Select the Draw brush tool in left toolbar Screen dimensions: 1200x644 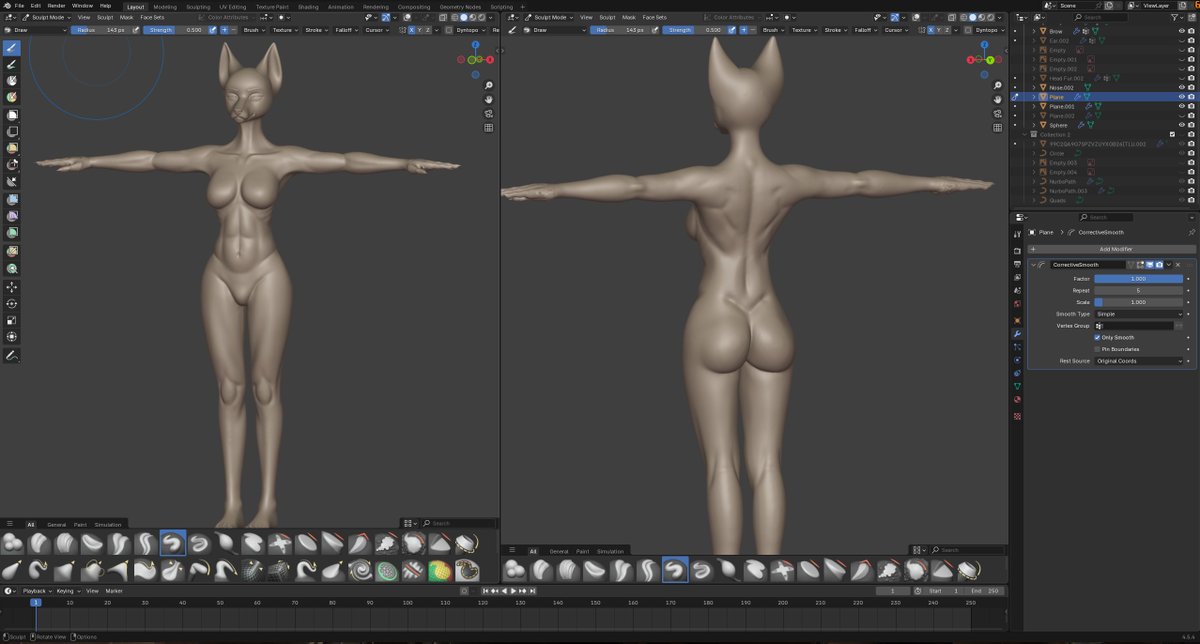click(x=12, y=47)
